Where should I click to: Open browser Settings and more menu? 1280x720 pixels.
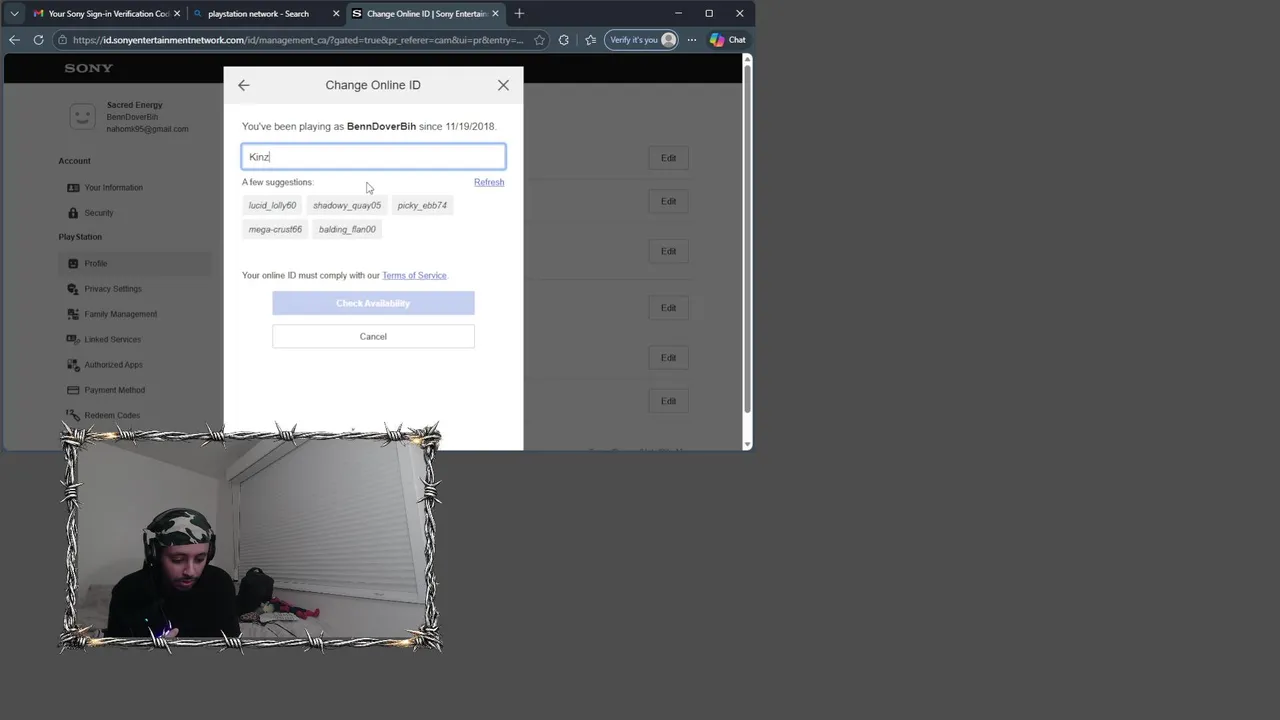(x=691, y=40)
